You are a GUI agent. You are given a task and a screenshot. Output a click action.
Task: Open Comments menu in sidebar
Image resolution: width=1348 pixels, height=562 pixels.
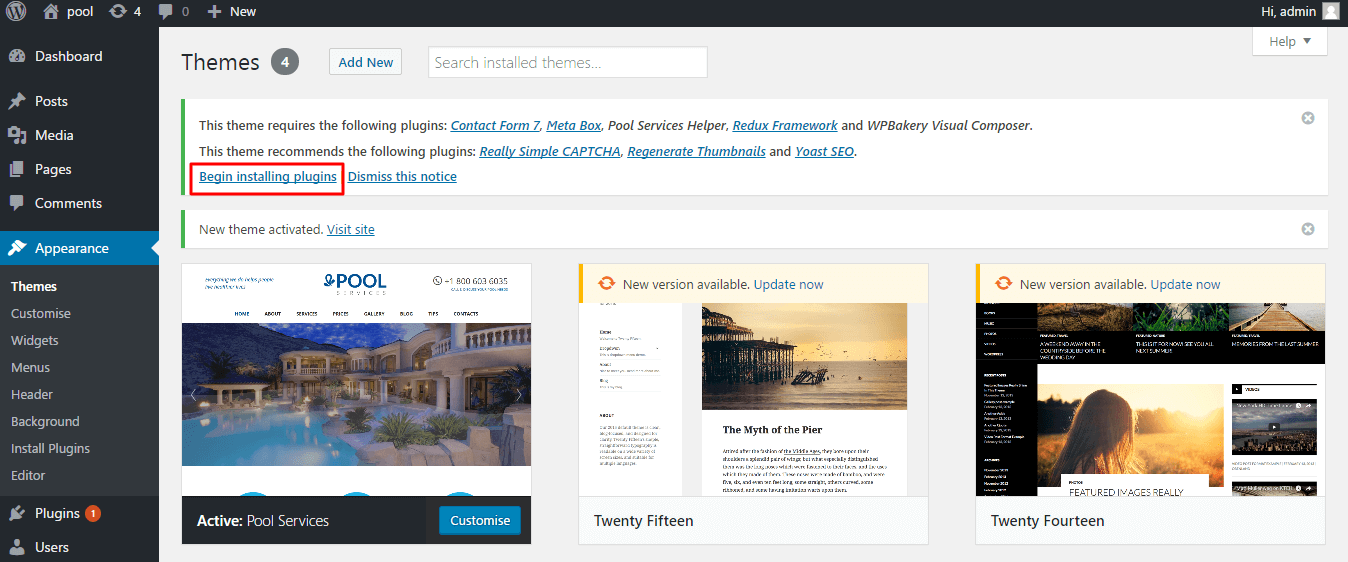(79, 203)
